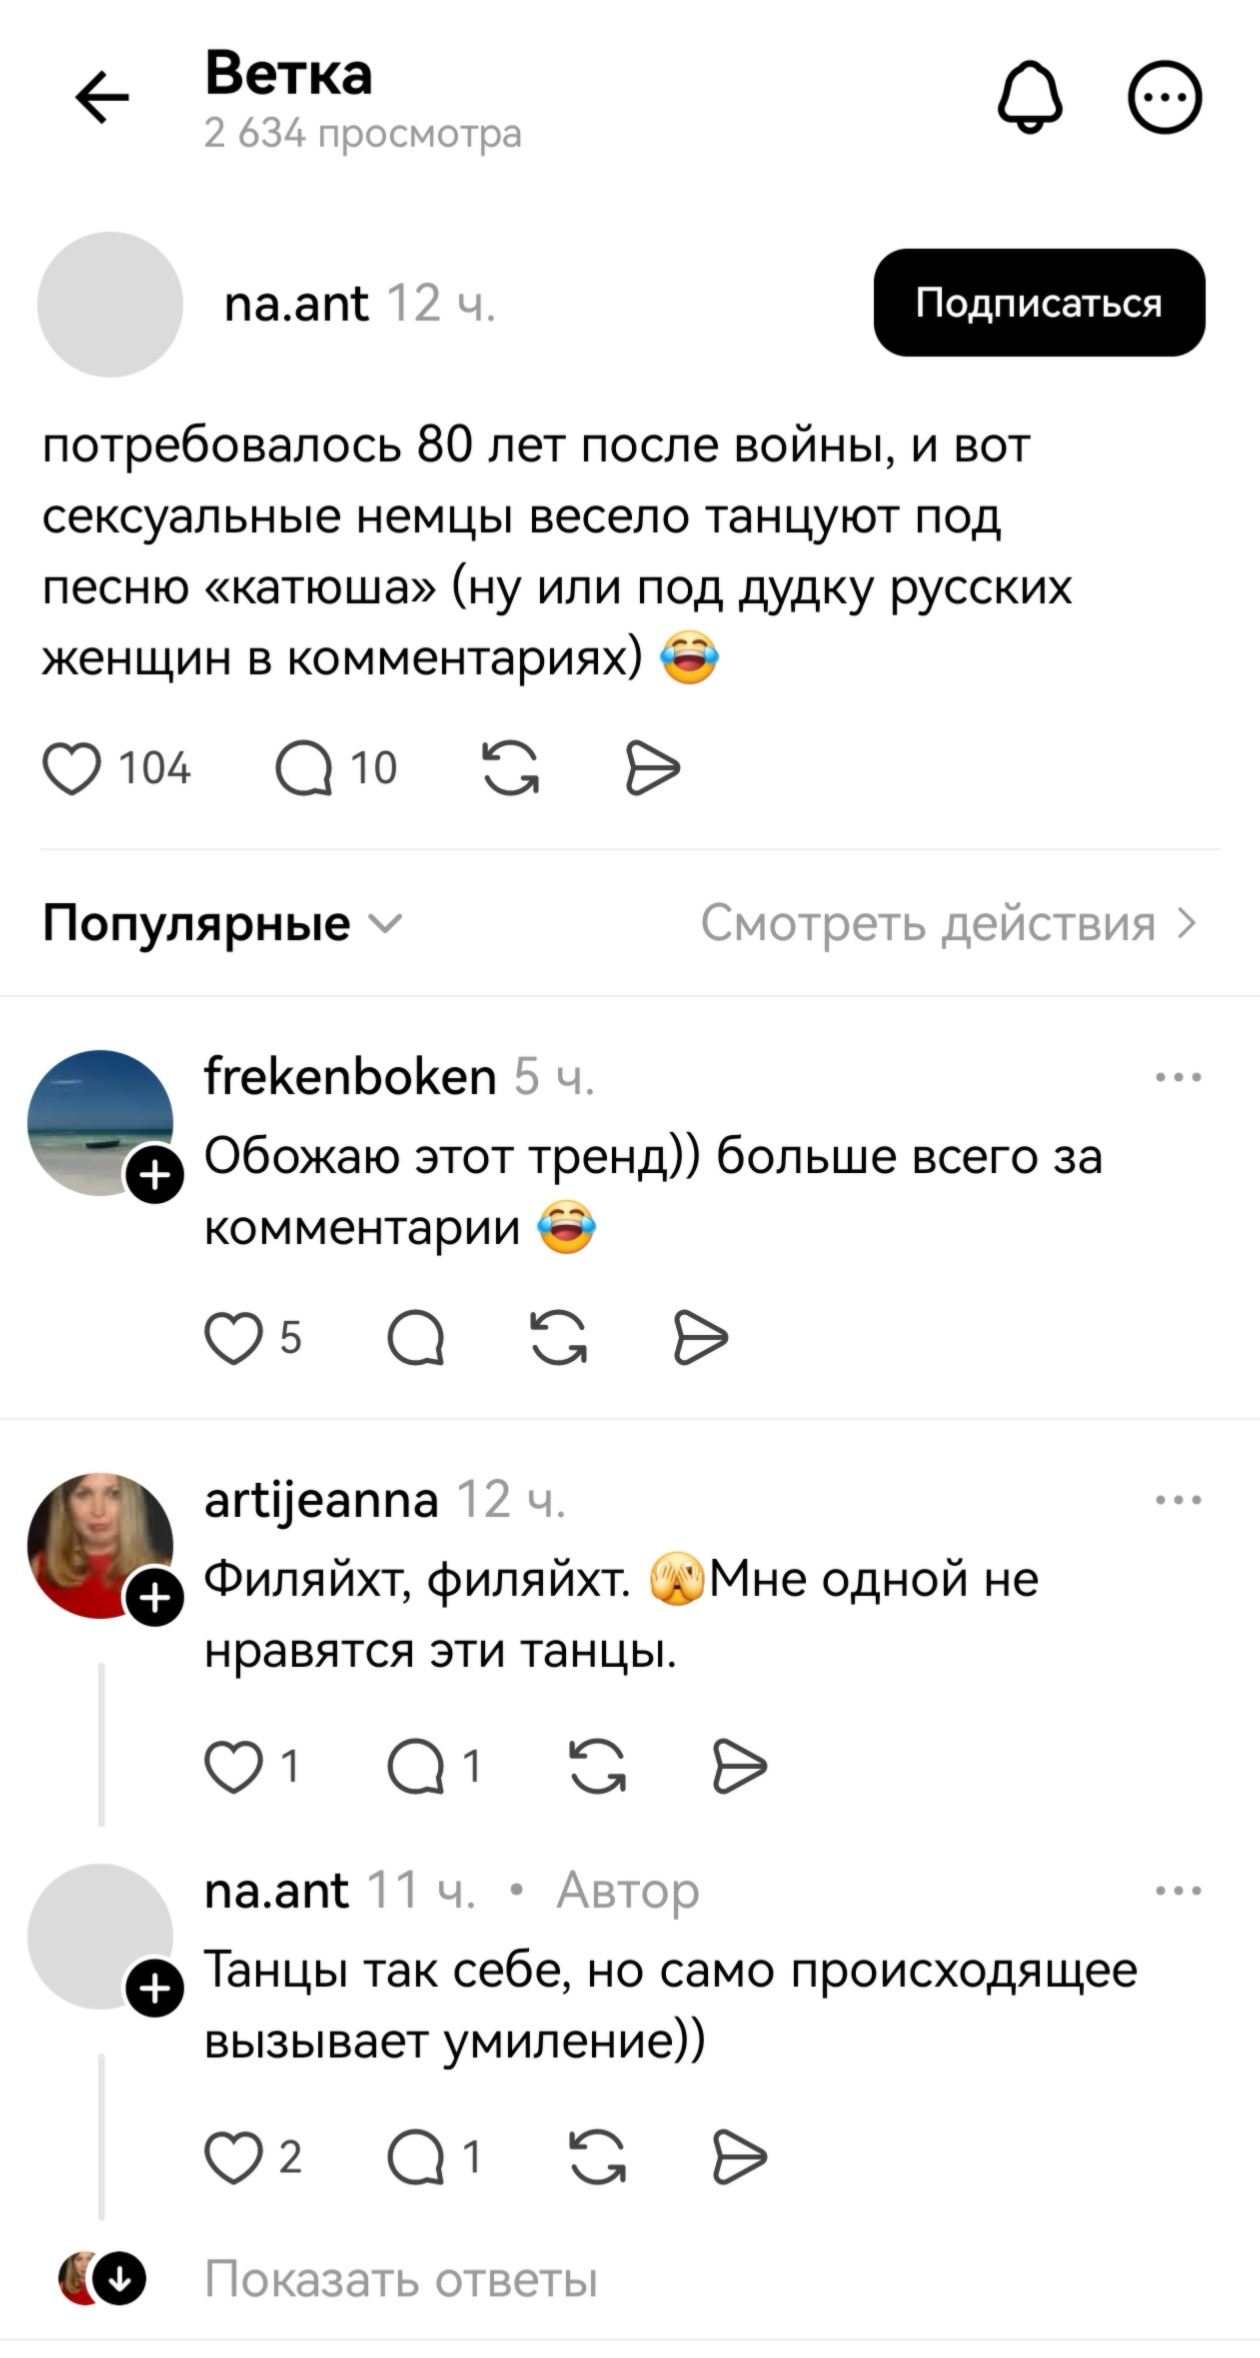Screen dimensions: 1260x2358
Task: Repost the main na.ant post
Action: 510,769
